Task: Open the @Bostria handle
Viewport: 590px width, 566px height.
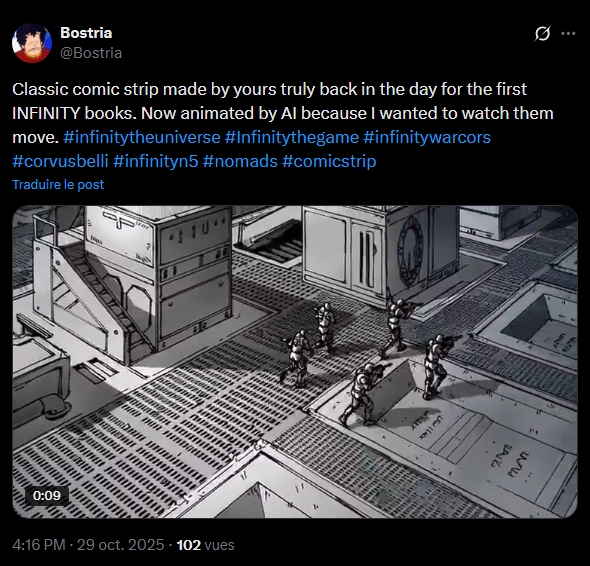Action: coord(91,53)
